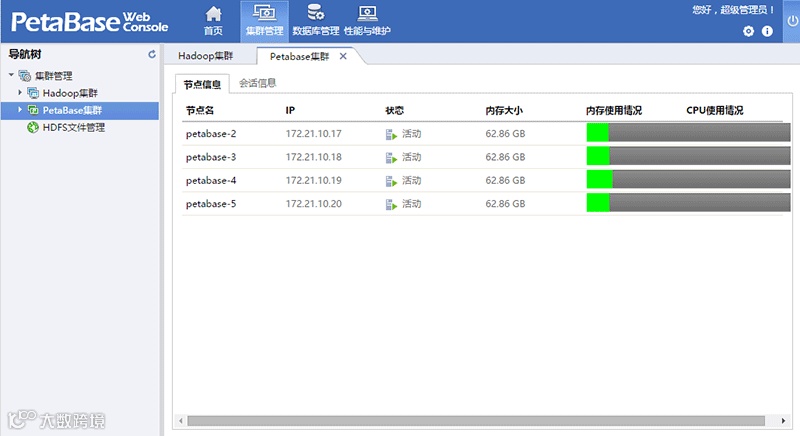Select node name petabase-4
This screenshot has height=436, width=800.
(x=211, y=181)
